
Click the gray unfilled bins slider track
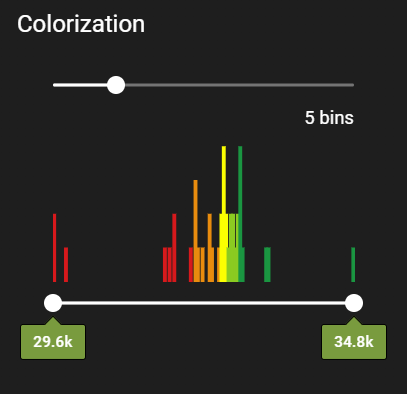tap(239, 85)
